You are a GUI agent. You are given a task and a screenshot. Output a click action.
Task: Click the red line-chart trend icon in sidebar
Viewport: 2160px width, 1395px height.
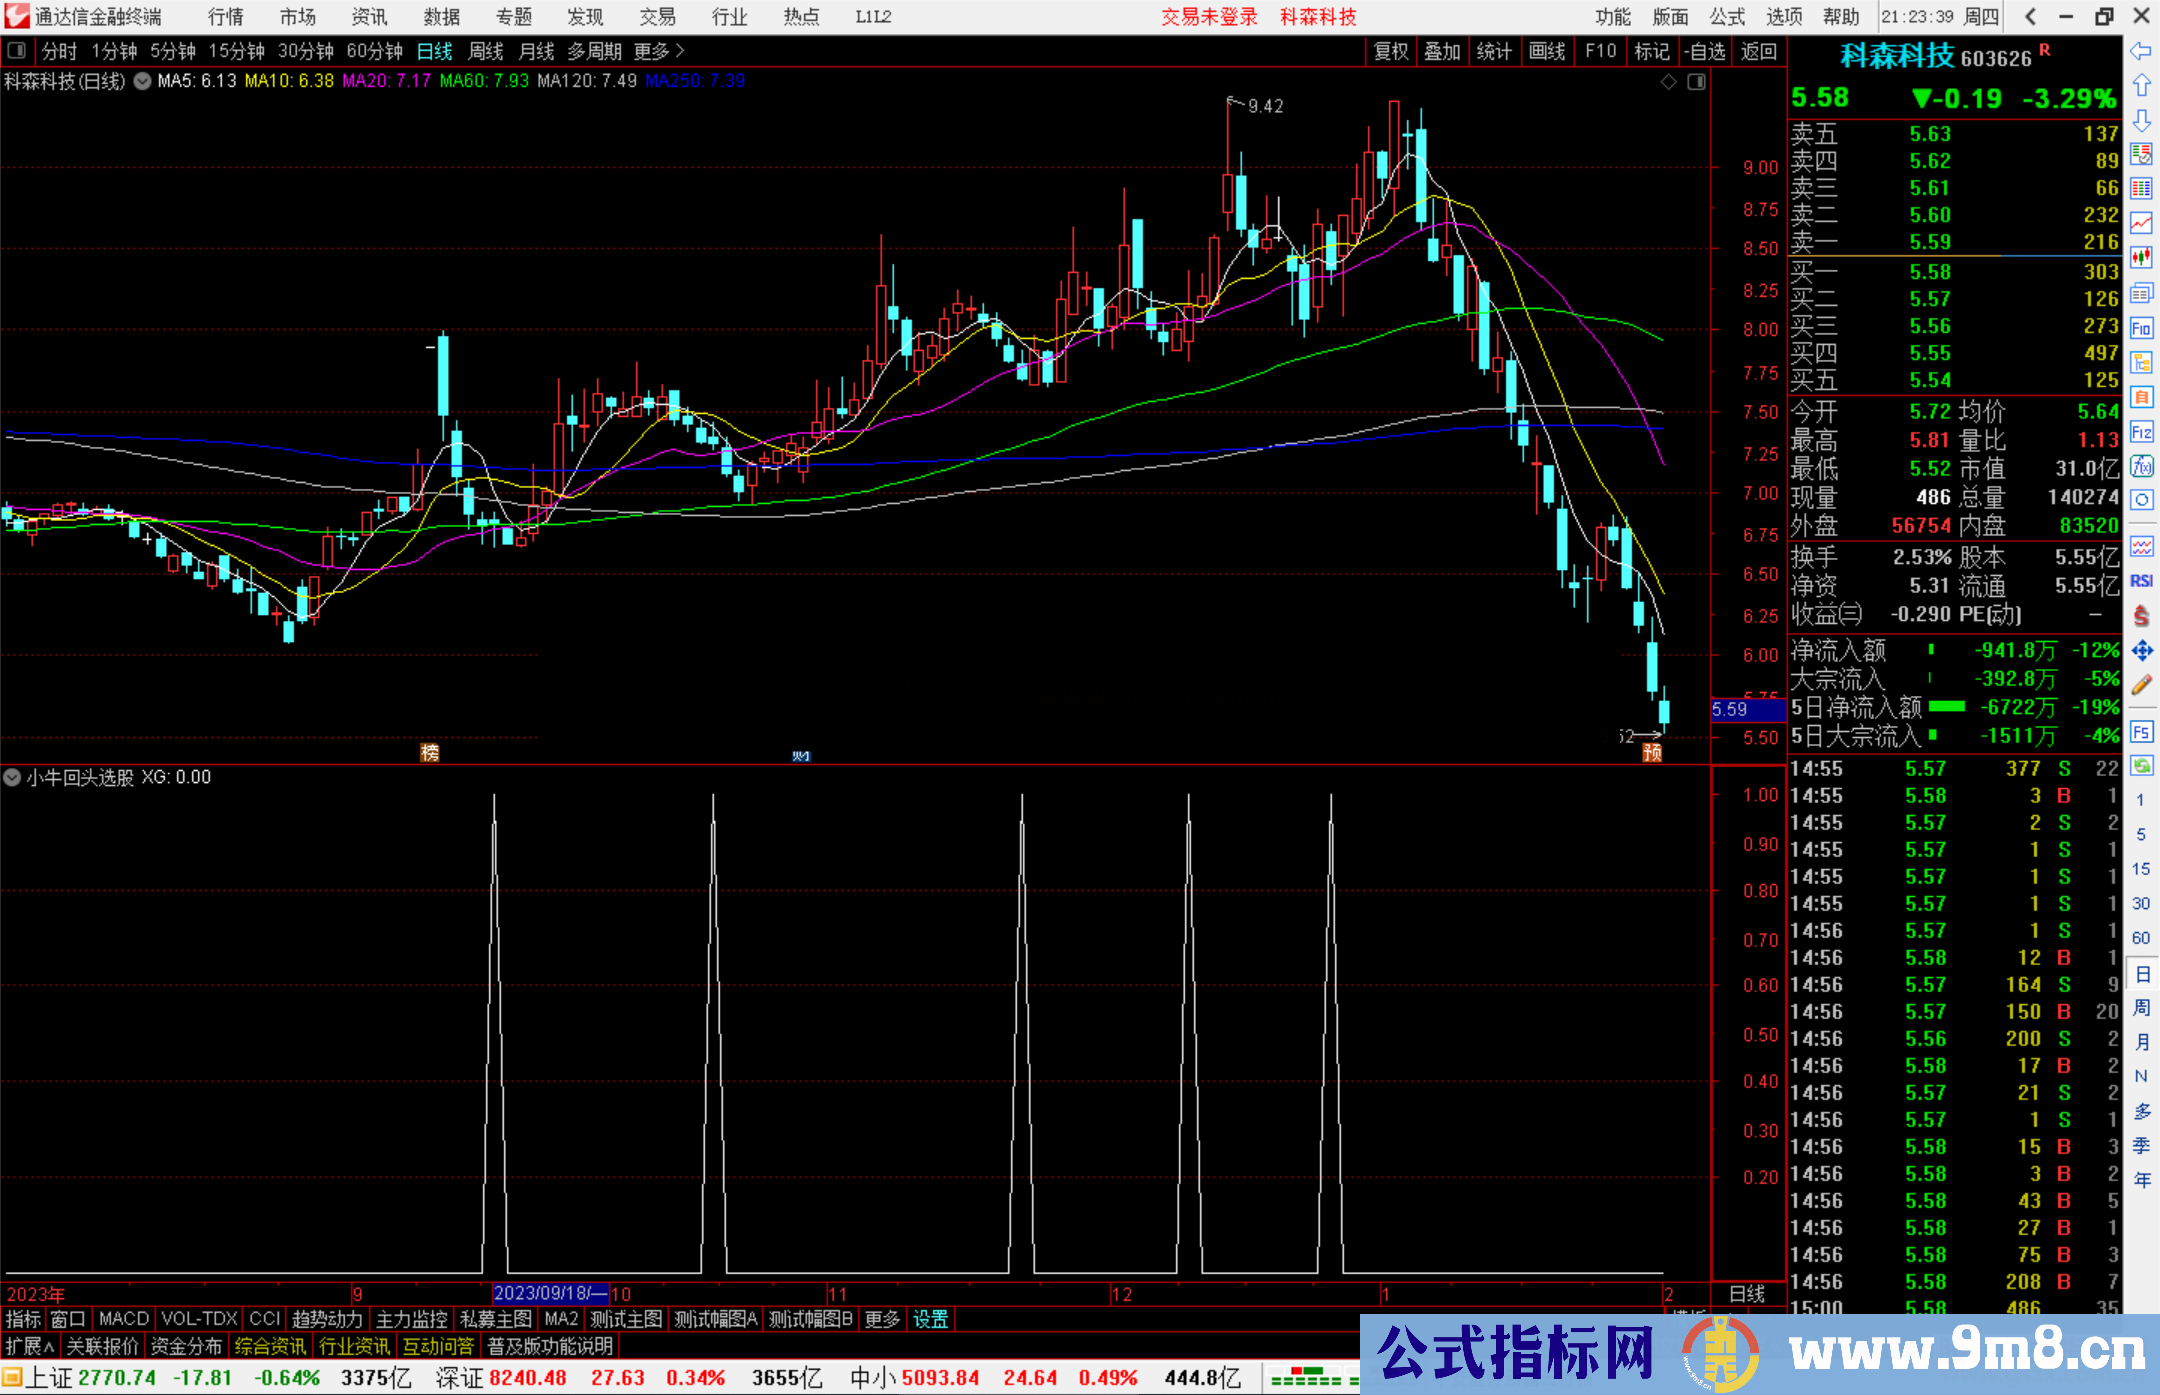2141,223
